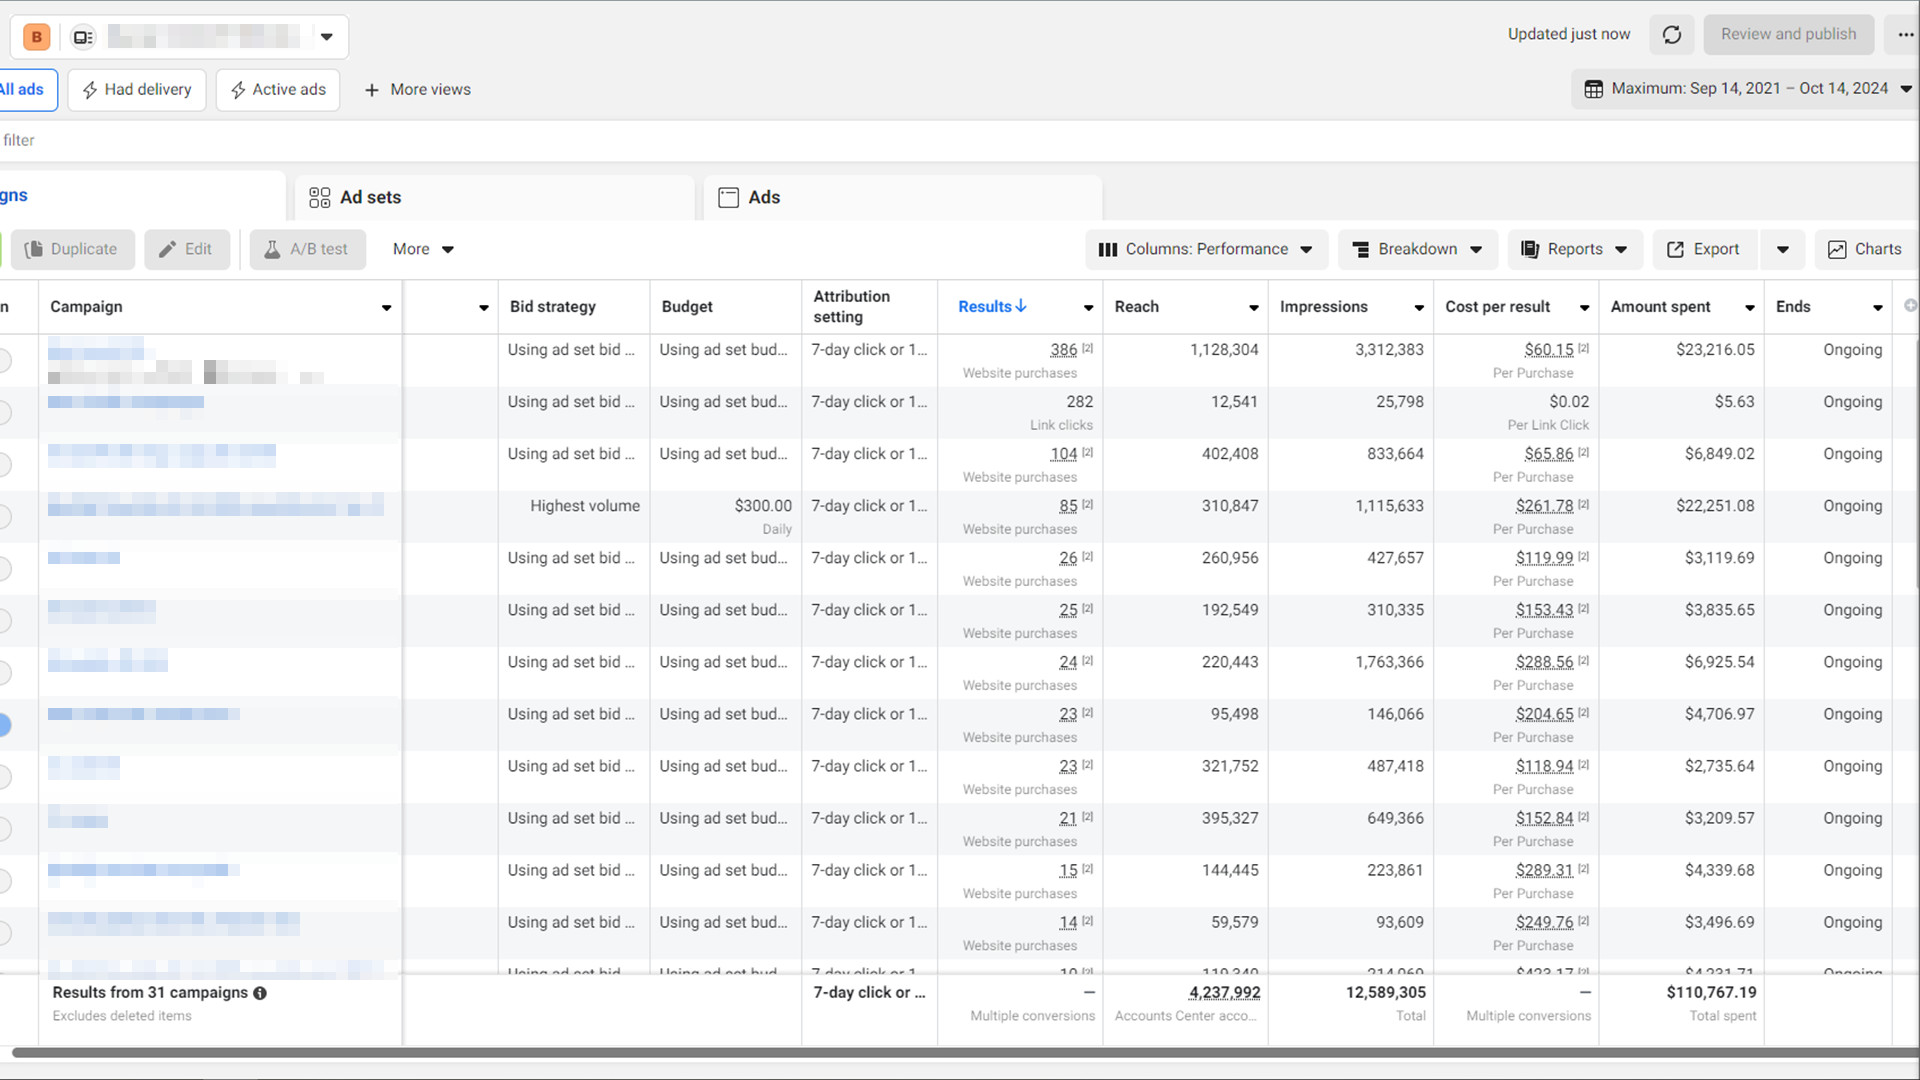This screenshot has width=1920, height=1080.
Task: Open the Breakdown dropdown
Action: click(1416, 249)
